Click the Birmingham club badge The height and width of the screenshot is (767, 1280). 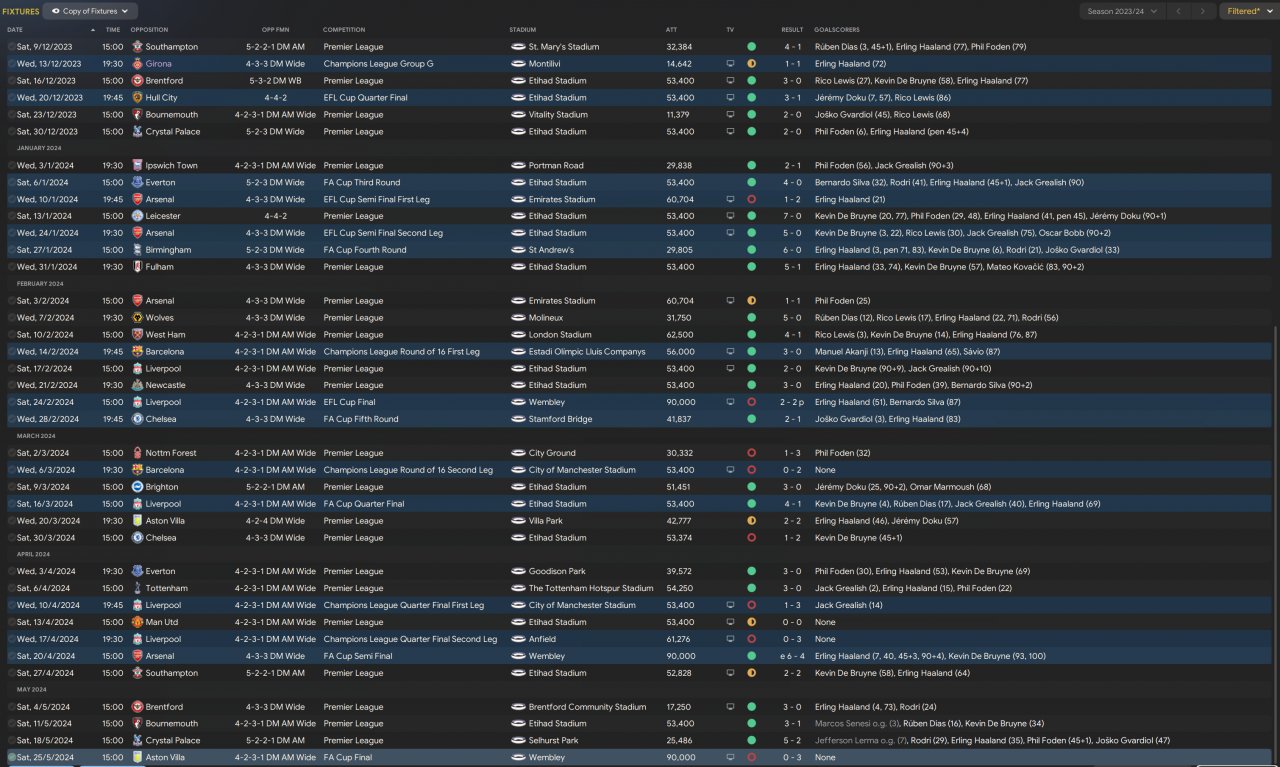(137, 250)
